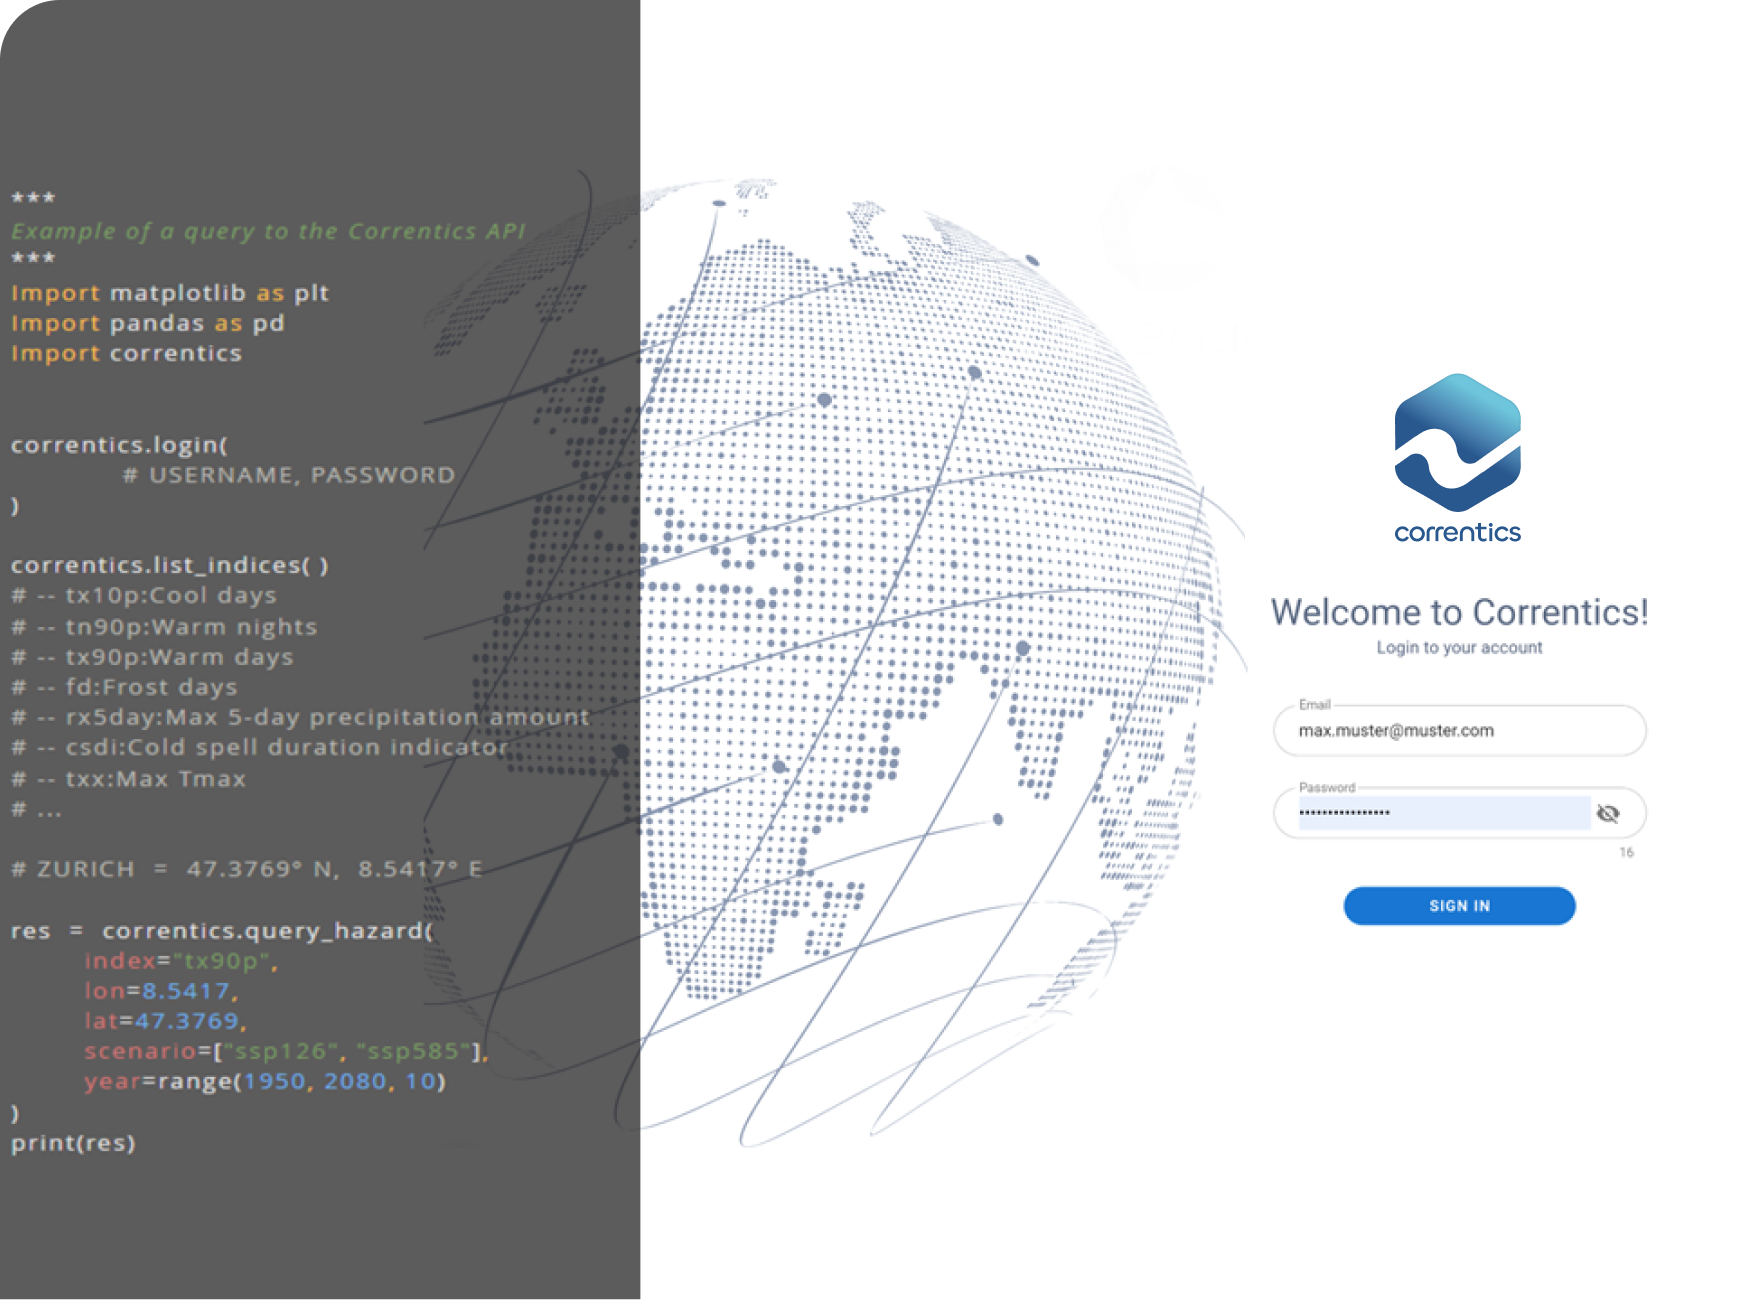Click the 'Welcome to Correntics!' heading

(x=1459, y=613)
